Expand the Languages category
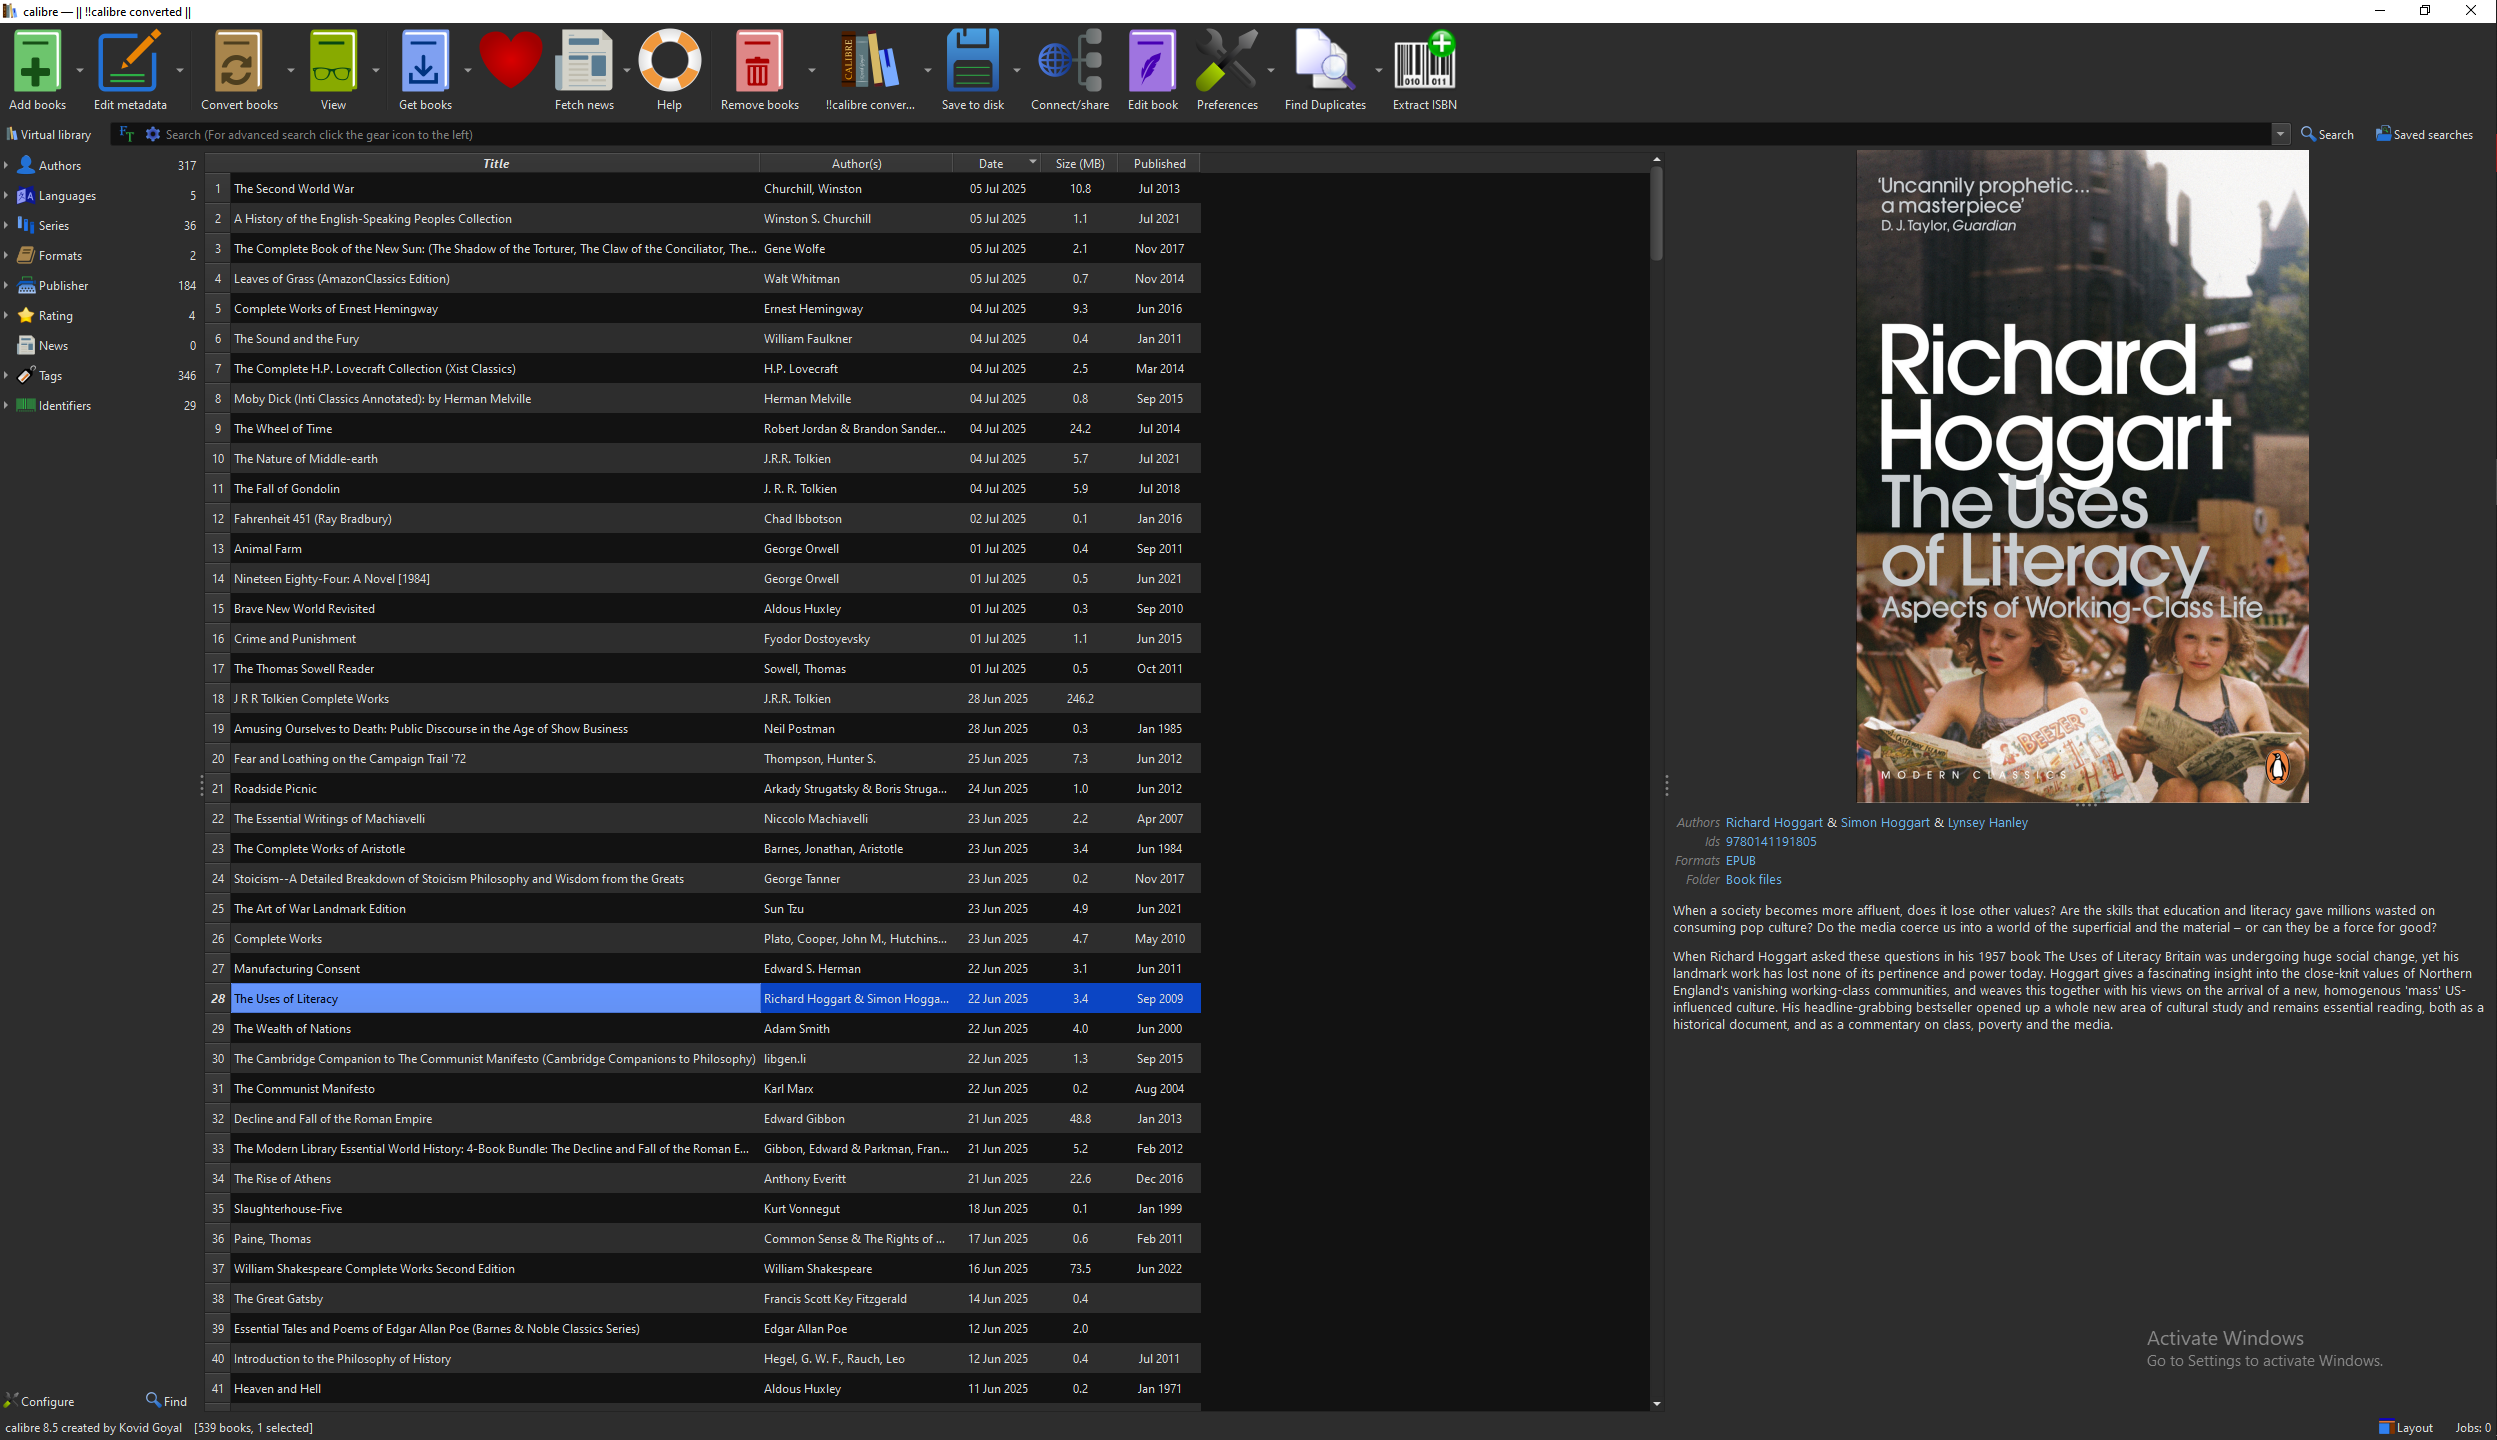The width and height of the screenshot is (2497, 1440). [6, 195]
